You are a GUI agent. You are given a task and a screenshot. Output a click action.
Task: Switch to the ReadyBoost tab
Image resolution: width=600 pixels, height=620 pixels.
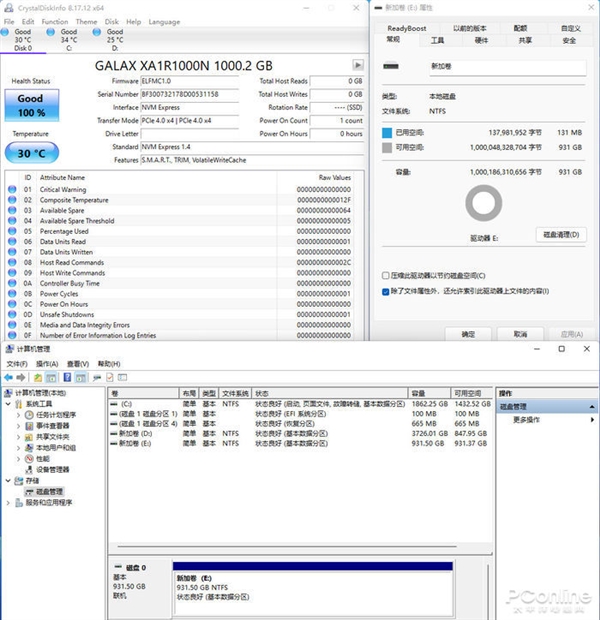407,28
